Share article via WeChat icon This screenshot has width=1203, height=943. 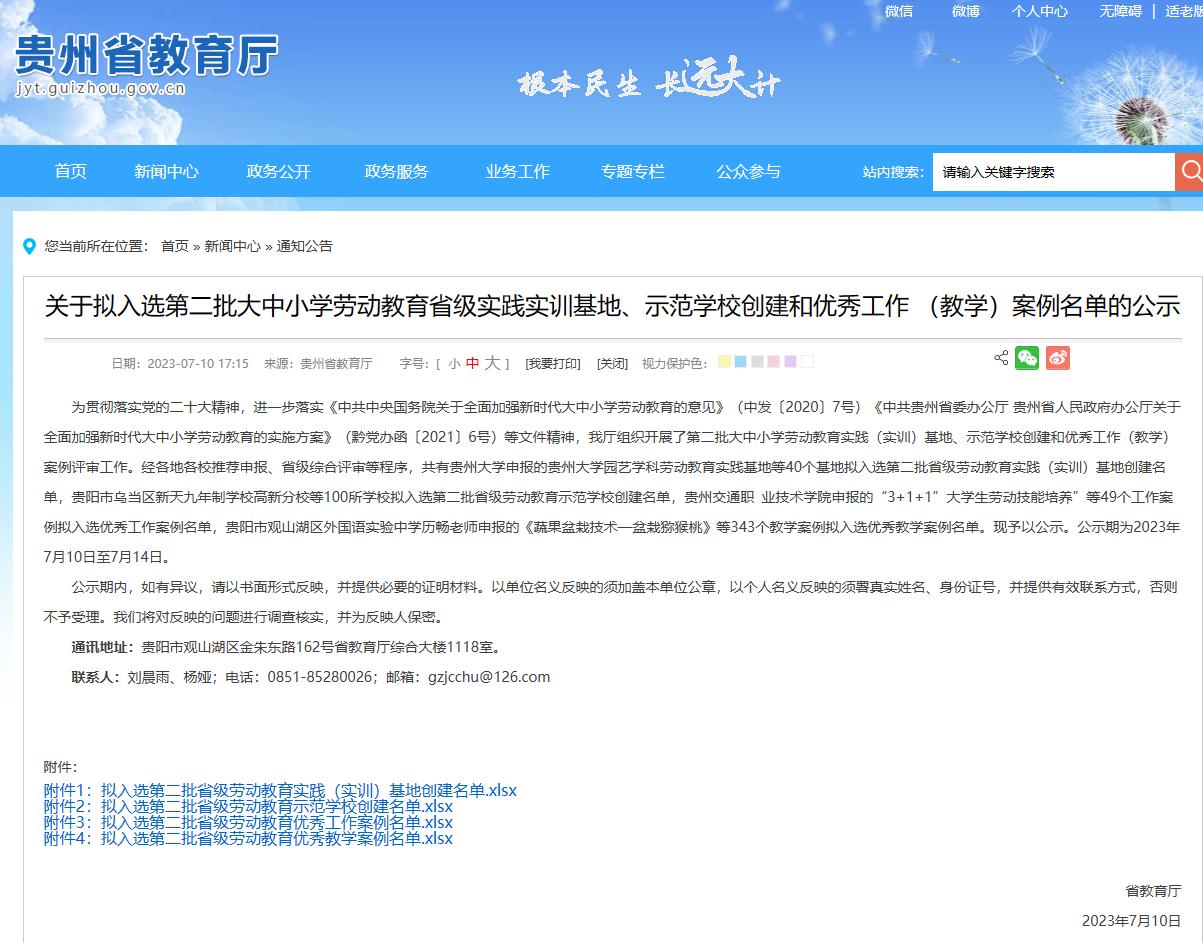point(1027,358)
